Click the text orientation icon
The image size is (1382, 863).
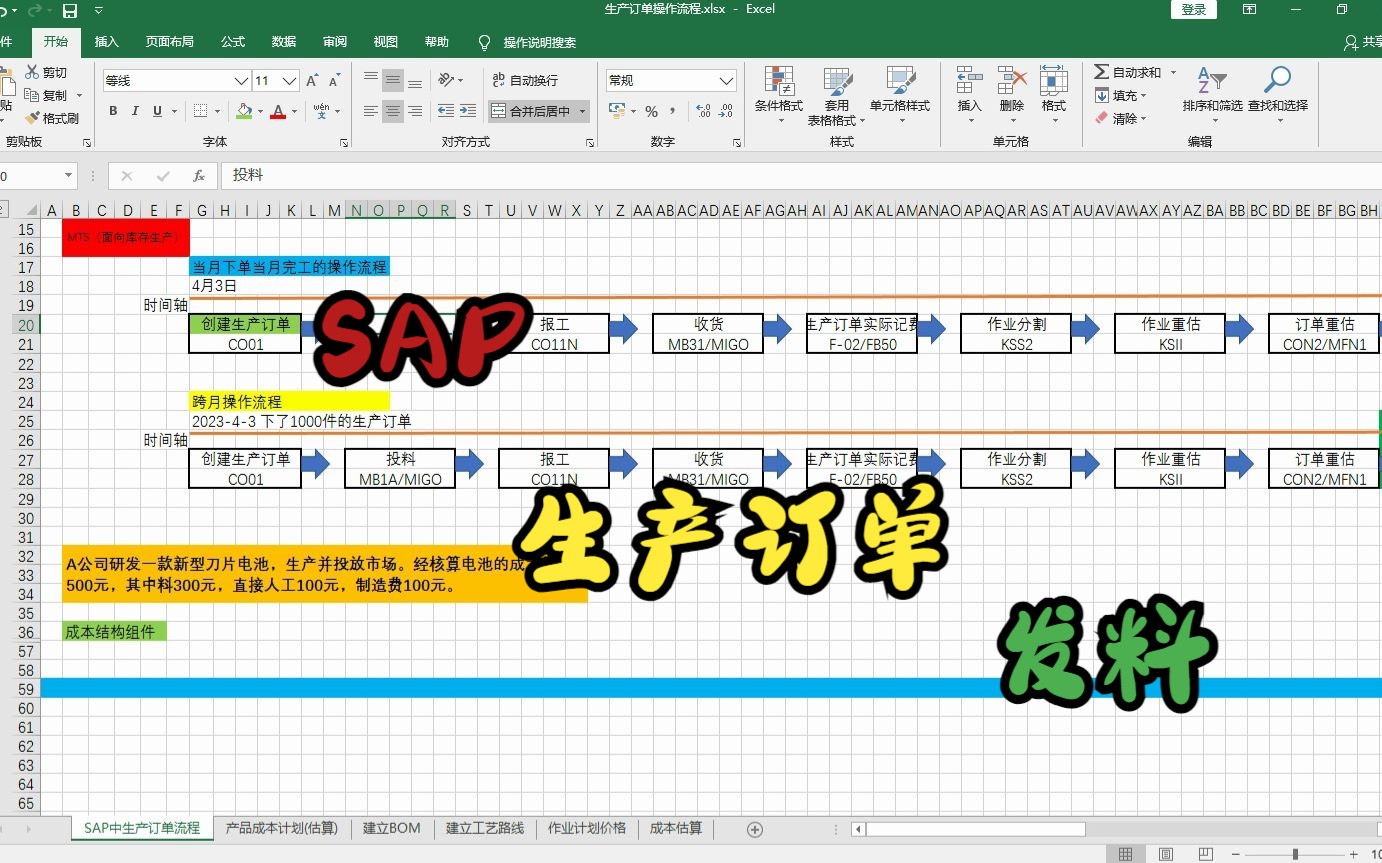[x=447, y=79]
